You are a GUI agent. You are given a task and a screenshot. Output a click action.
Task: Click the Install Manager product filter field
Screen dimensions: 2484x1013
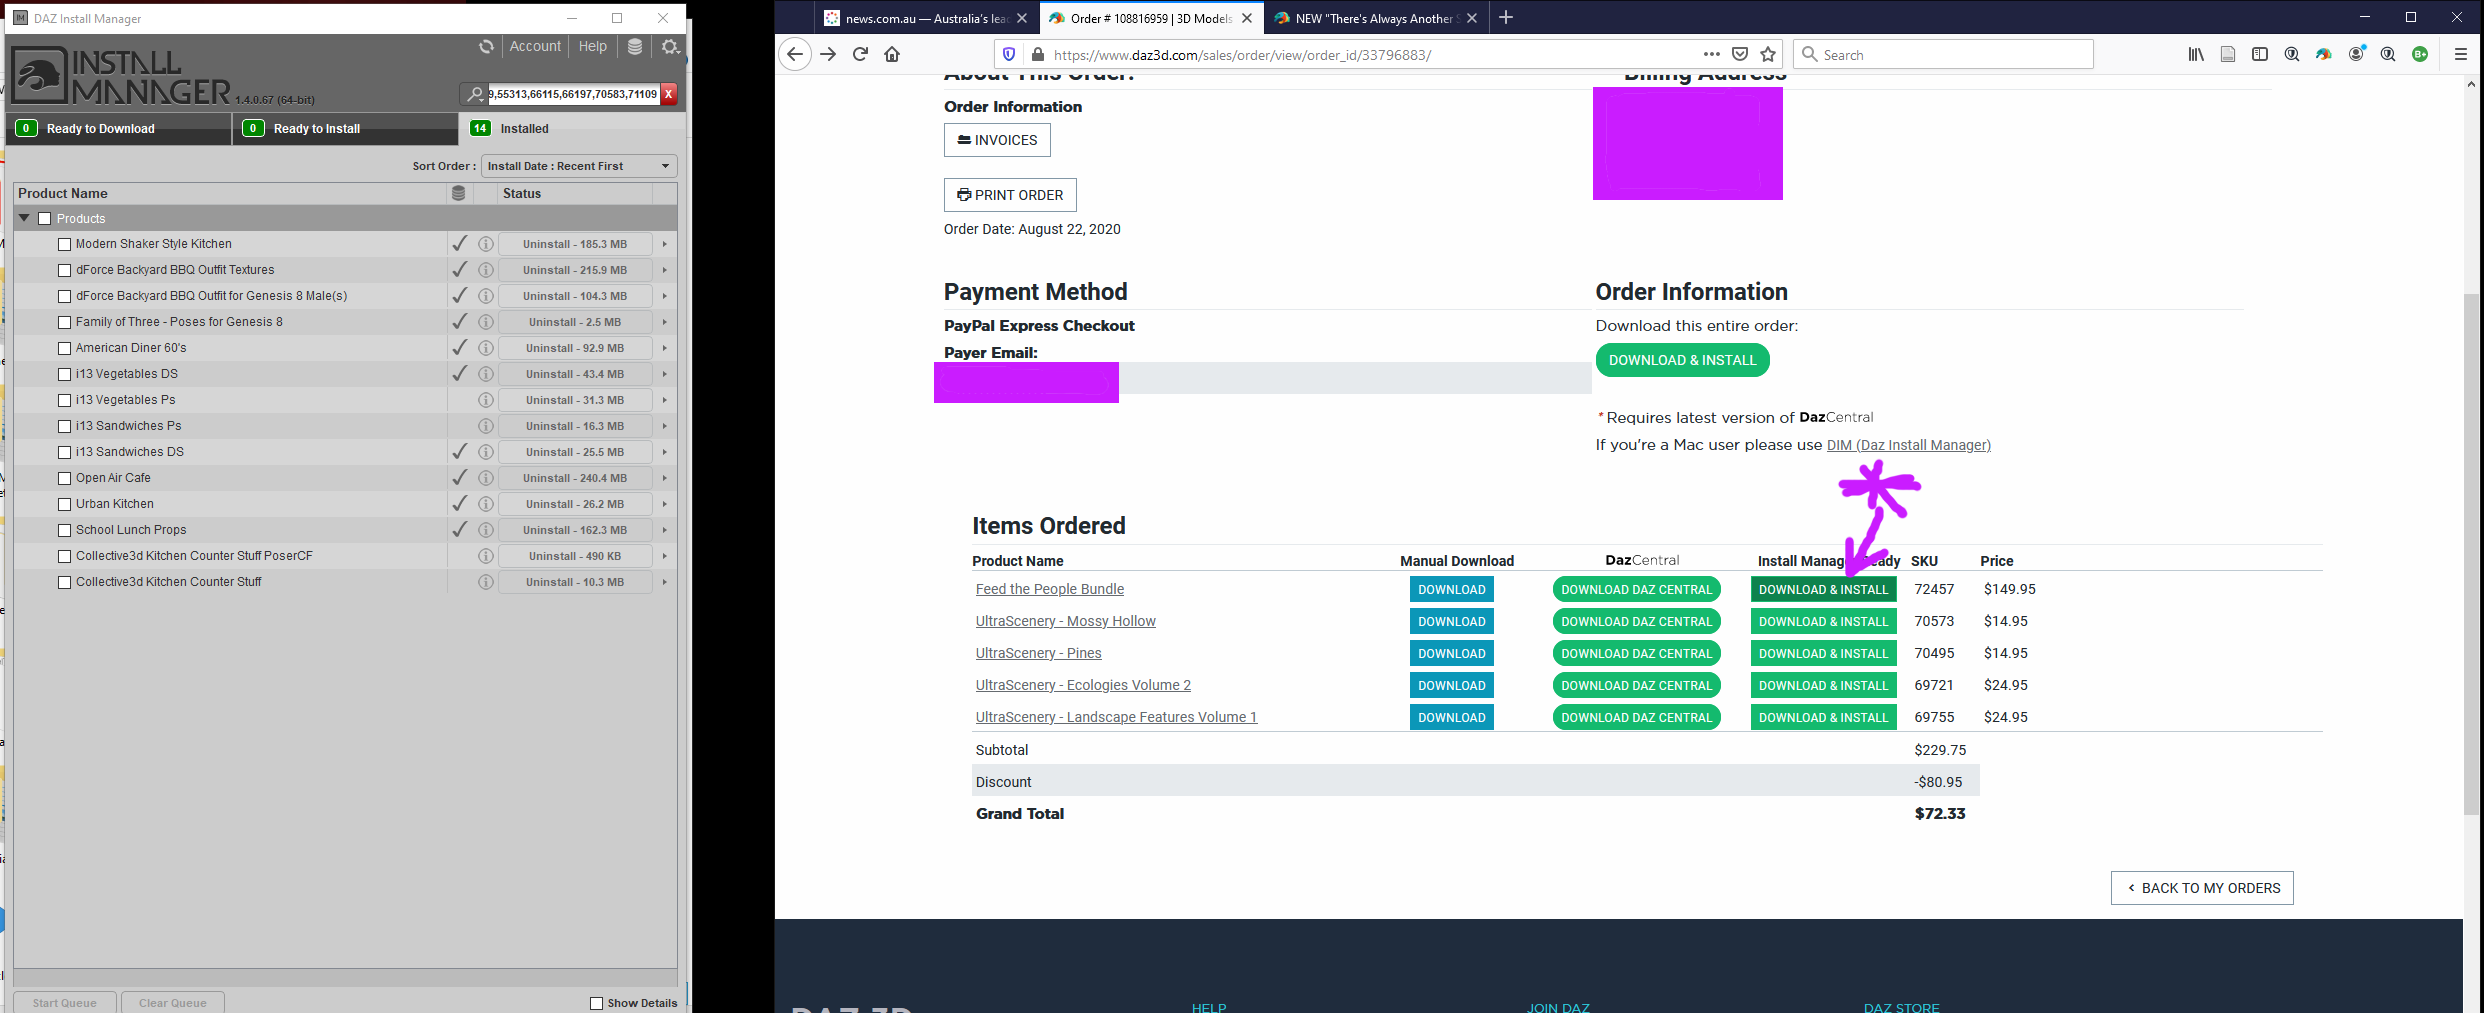click(x=573, y=94)
